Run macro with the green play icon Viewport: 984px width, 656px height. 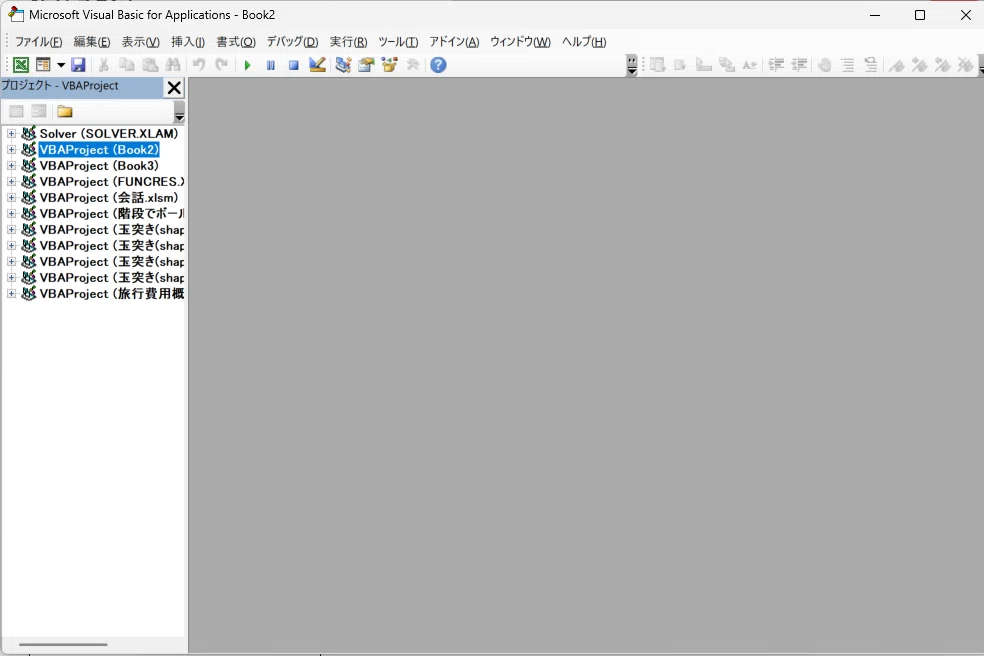pyautogui.click(x=247, y=65)
